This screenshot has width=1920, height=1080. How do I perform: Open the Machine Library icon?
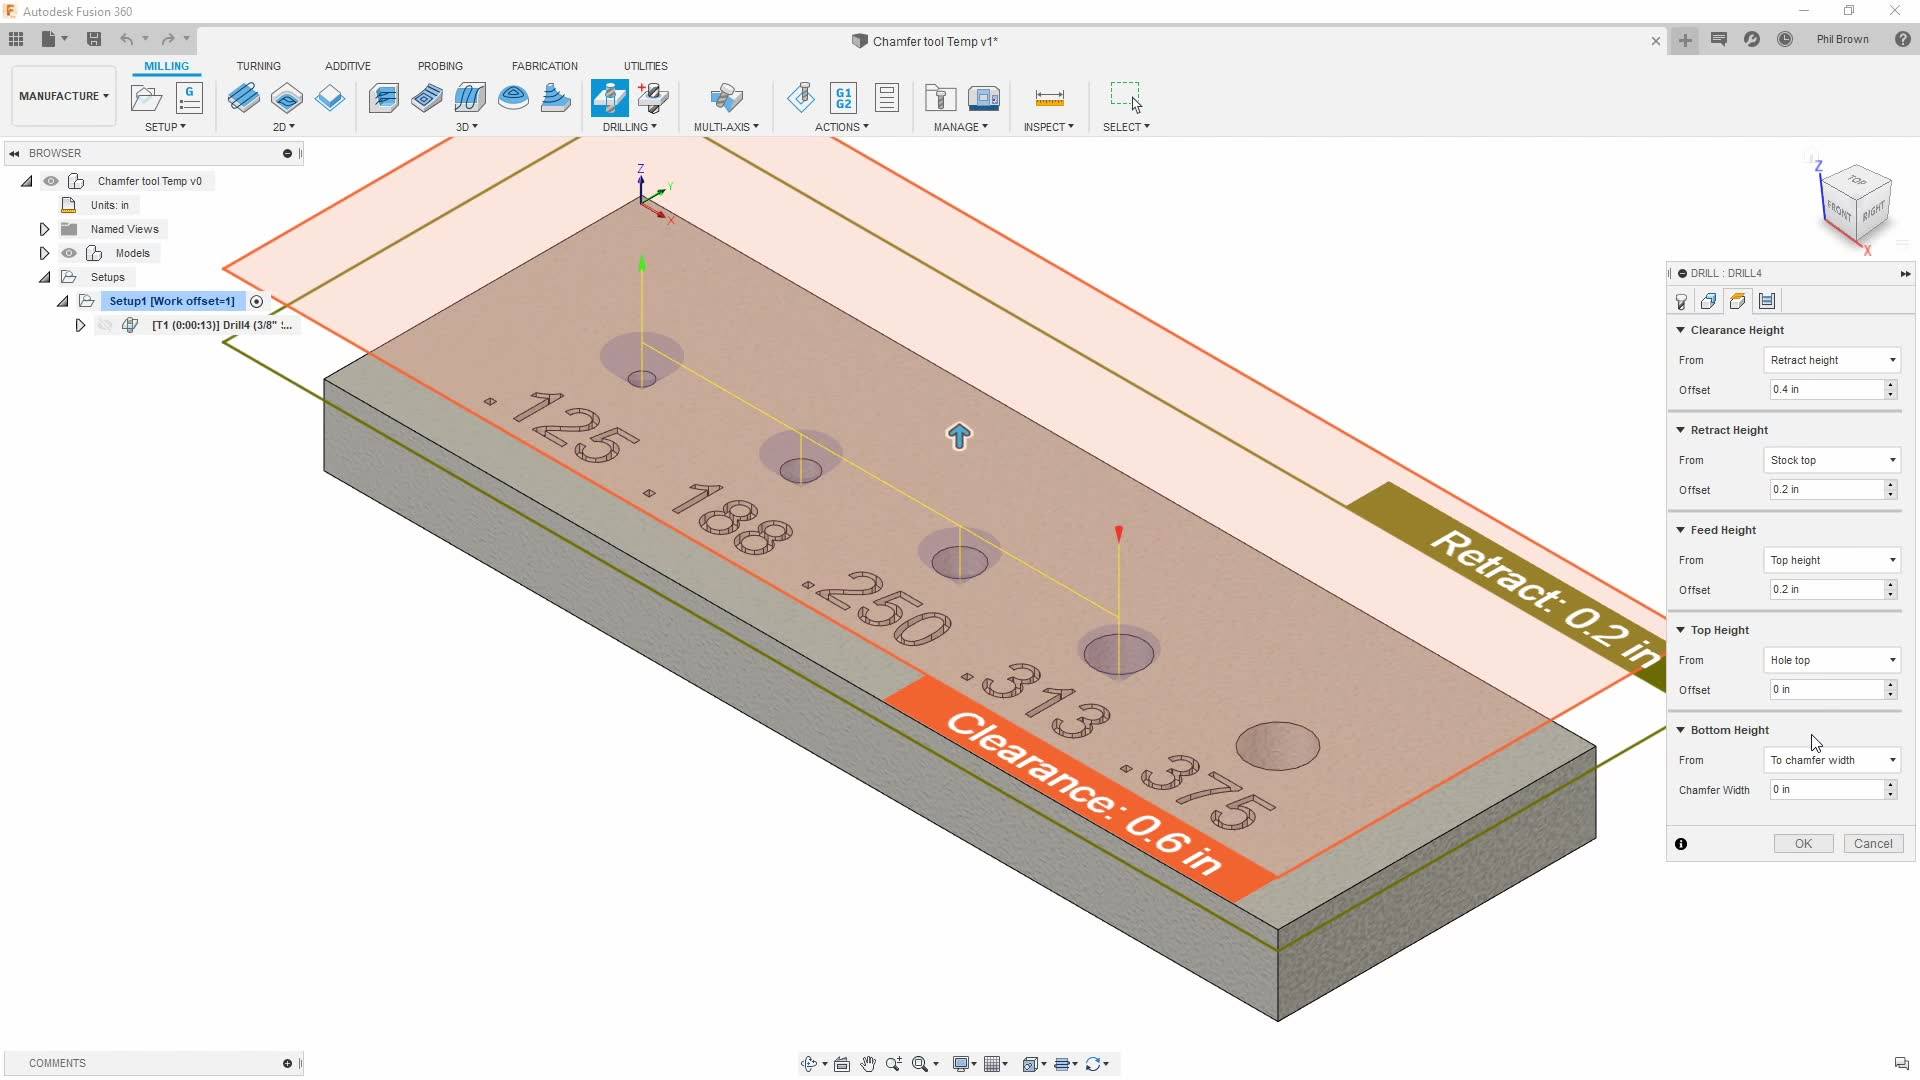click(984, 97)
